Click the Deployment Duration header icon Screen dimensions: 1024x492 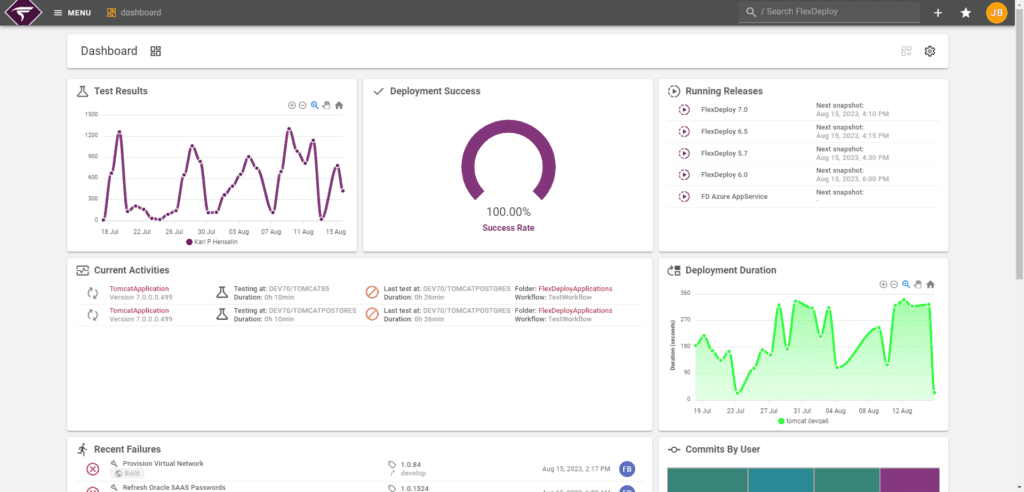pos(673,270)
